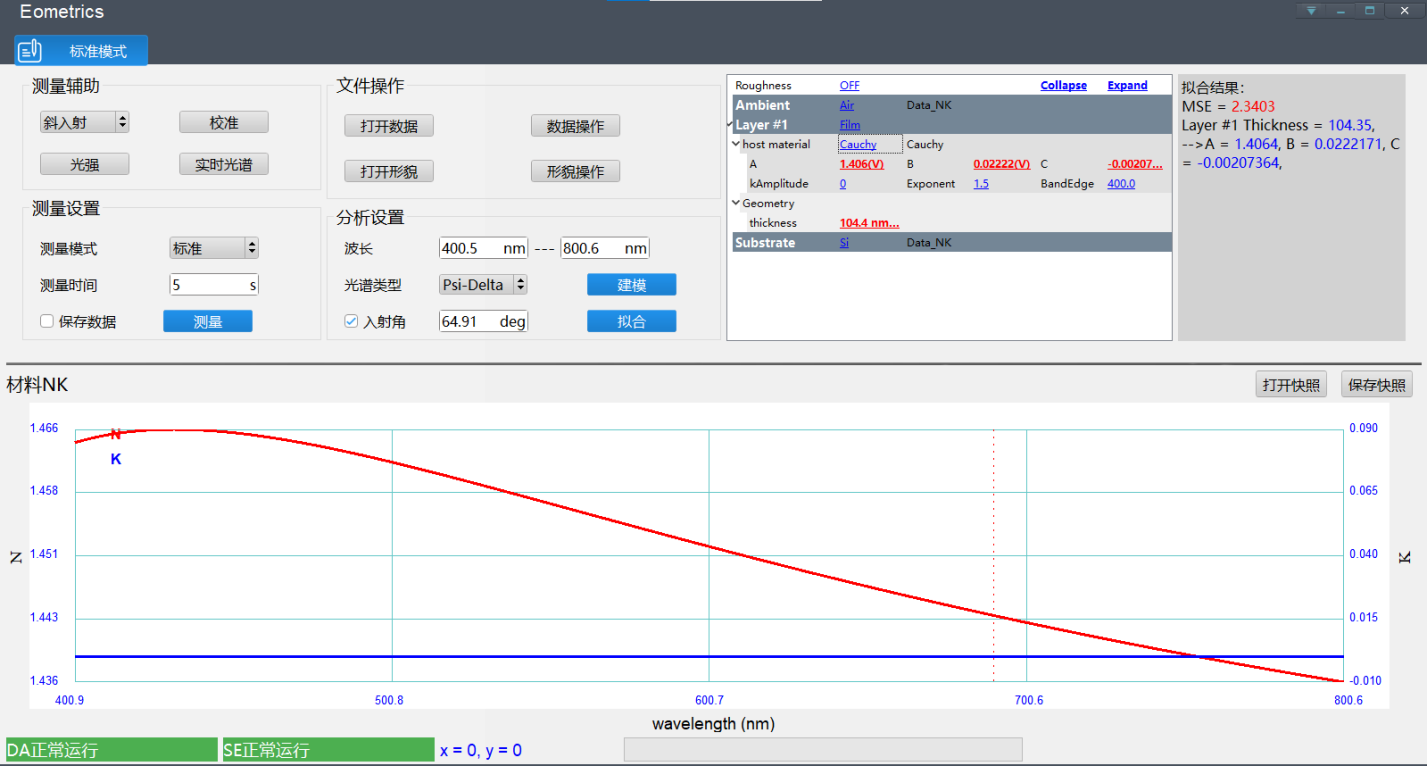Viewport: 1427px width, 766px height.
Task: Collapse the Geometry tree node
Action: [736, 203]
